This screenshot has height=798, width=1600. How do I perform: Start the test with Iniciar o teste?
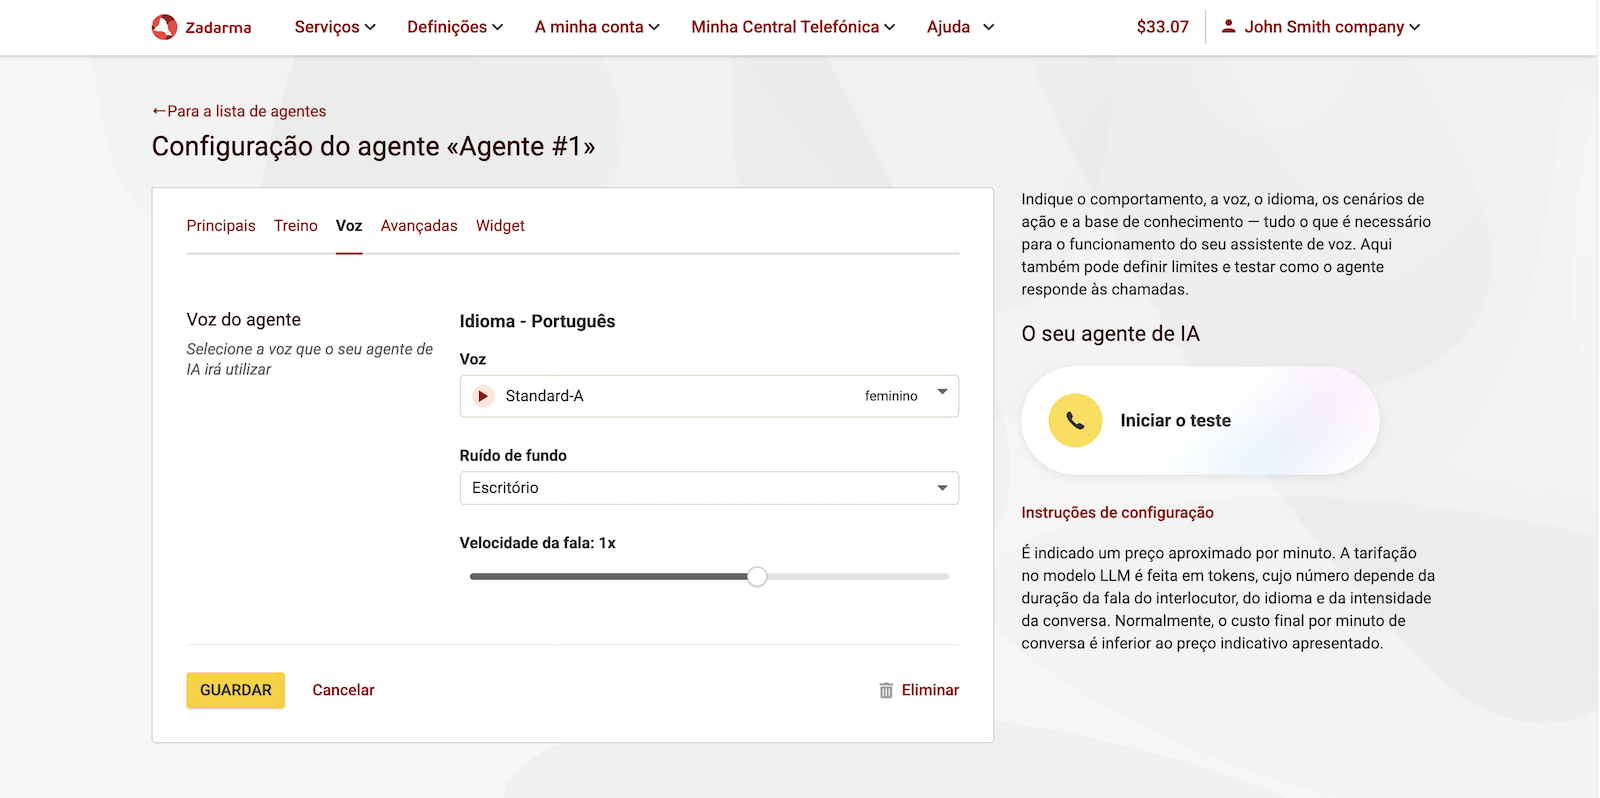[1200, 420]
